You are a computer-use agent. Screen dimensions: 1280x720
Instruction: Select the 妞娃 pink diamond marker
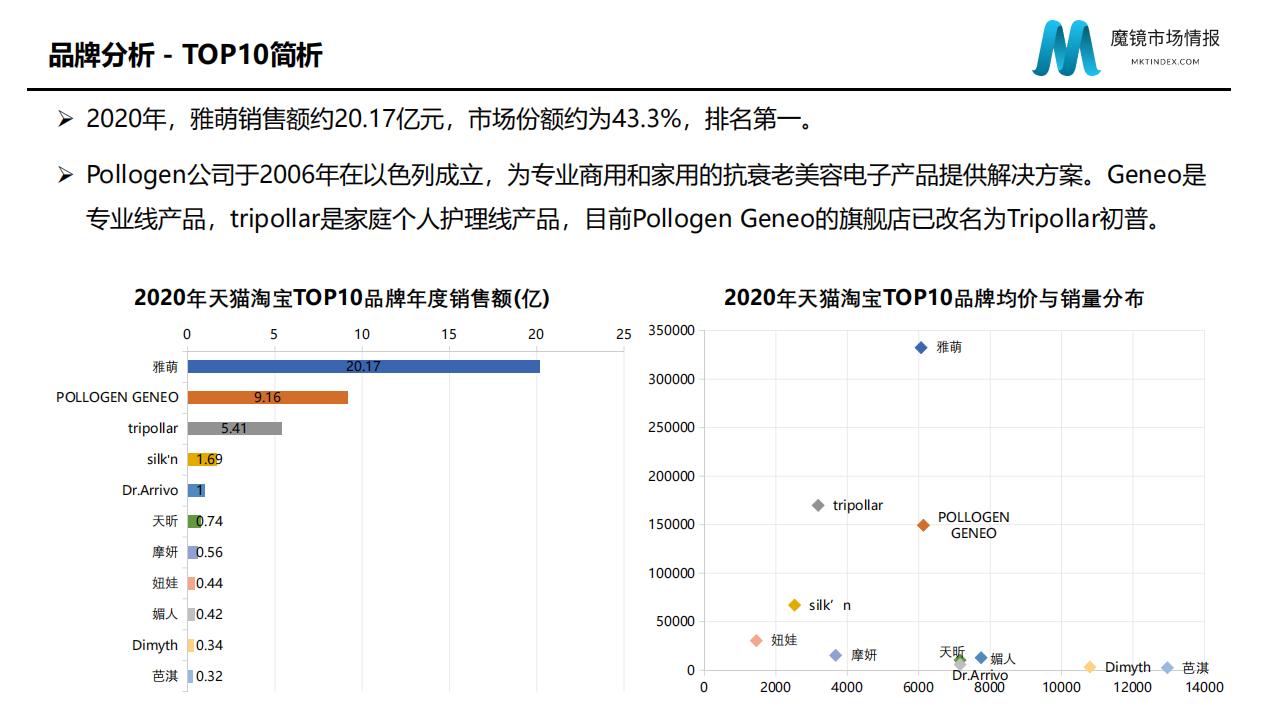pyautogui.click(x=756, y=640)
